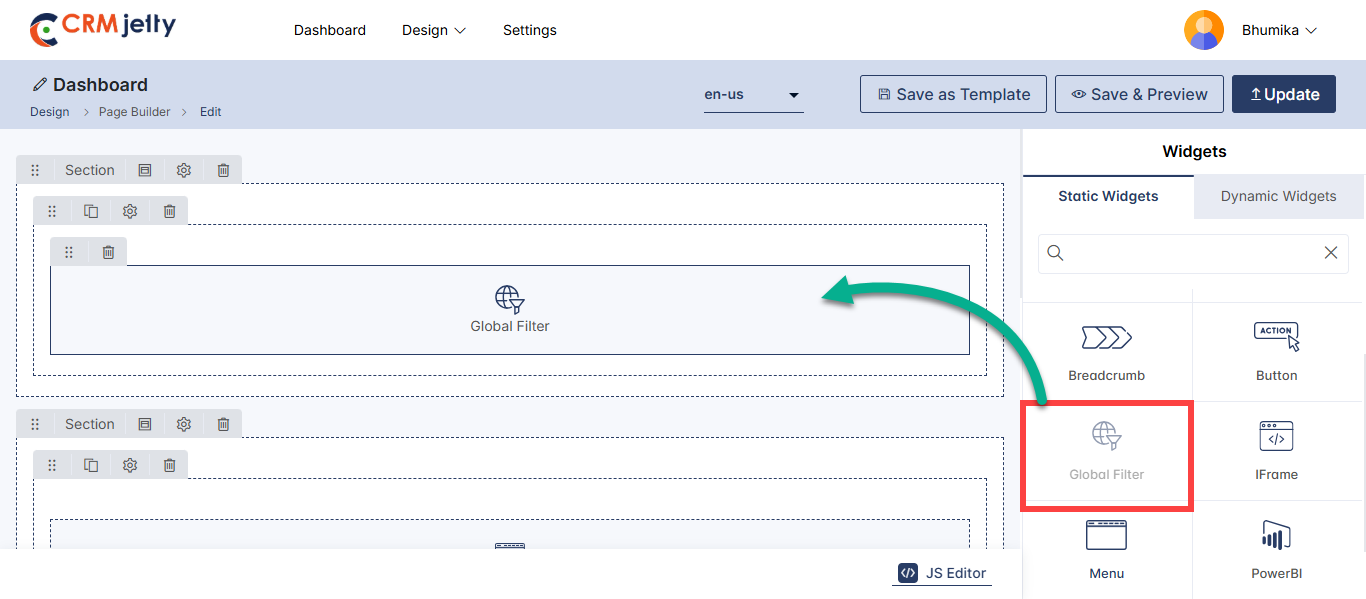Click the Save as Template button
This screenshot has width=1366, height=599.
[953, 95]
